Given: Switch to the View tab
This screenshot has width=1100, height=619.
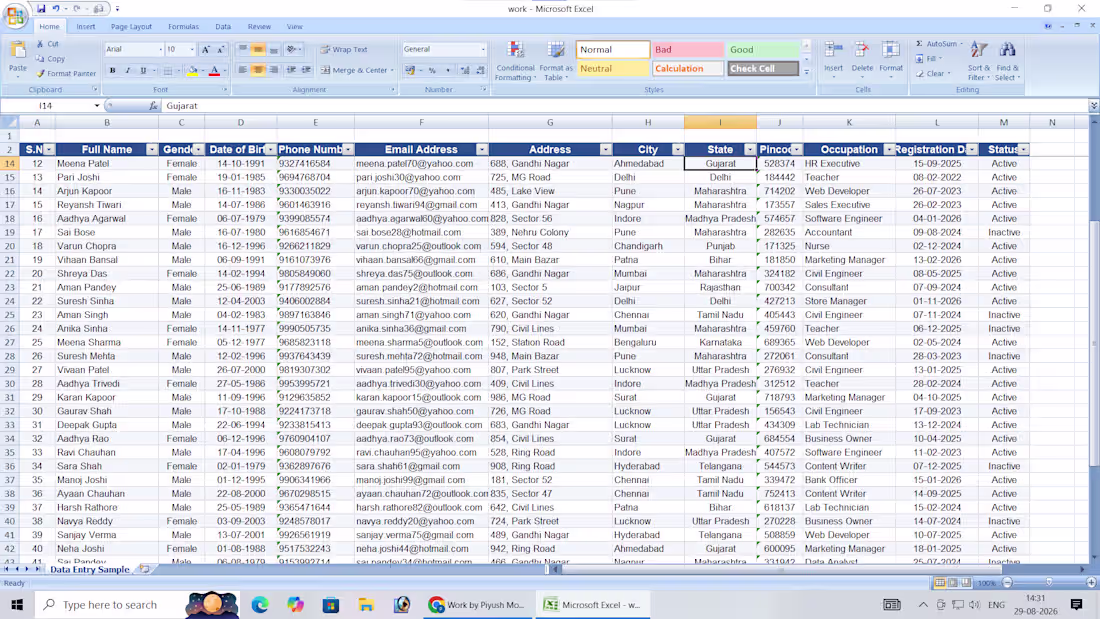Looking at the screenshot, I should click(x=295, y=27).
